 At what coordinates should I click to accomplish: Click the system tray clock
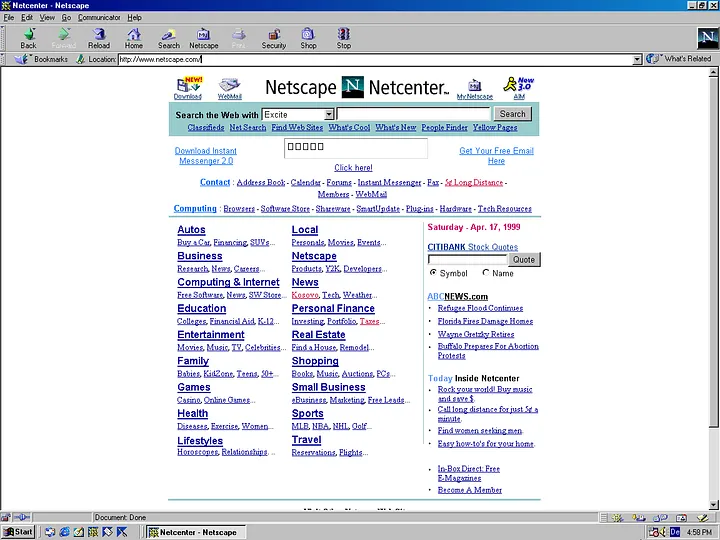[x=699, y=532]
